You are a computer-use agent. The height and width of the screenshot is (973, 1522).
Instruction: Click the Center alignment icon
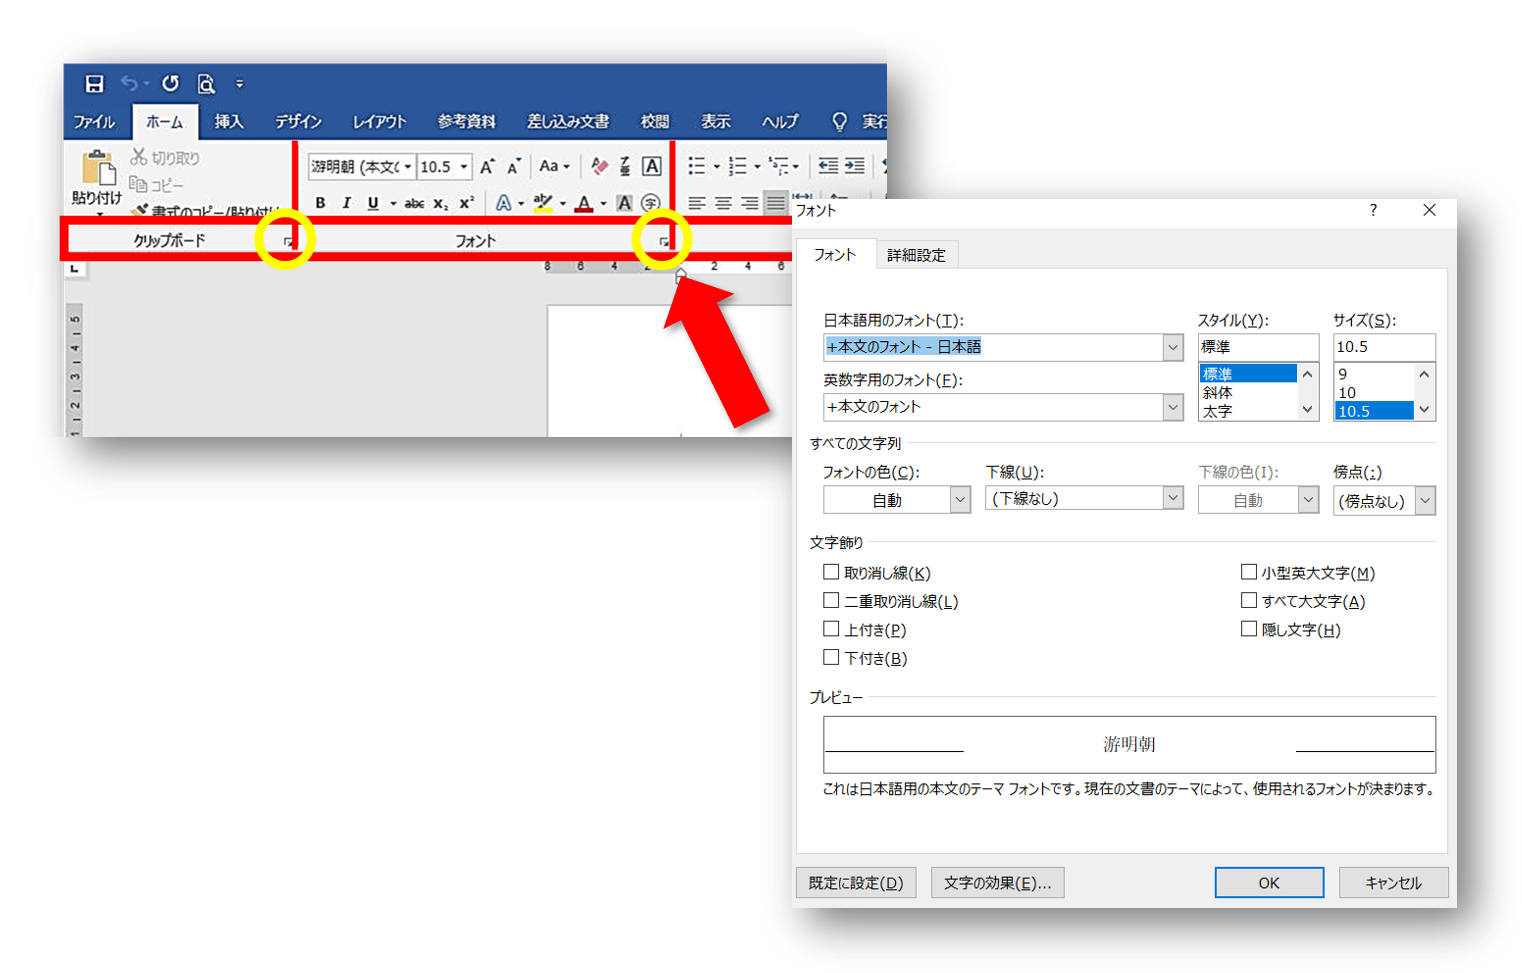click(x=723, y=203)
